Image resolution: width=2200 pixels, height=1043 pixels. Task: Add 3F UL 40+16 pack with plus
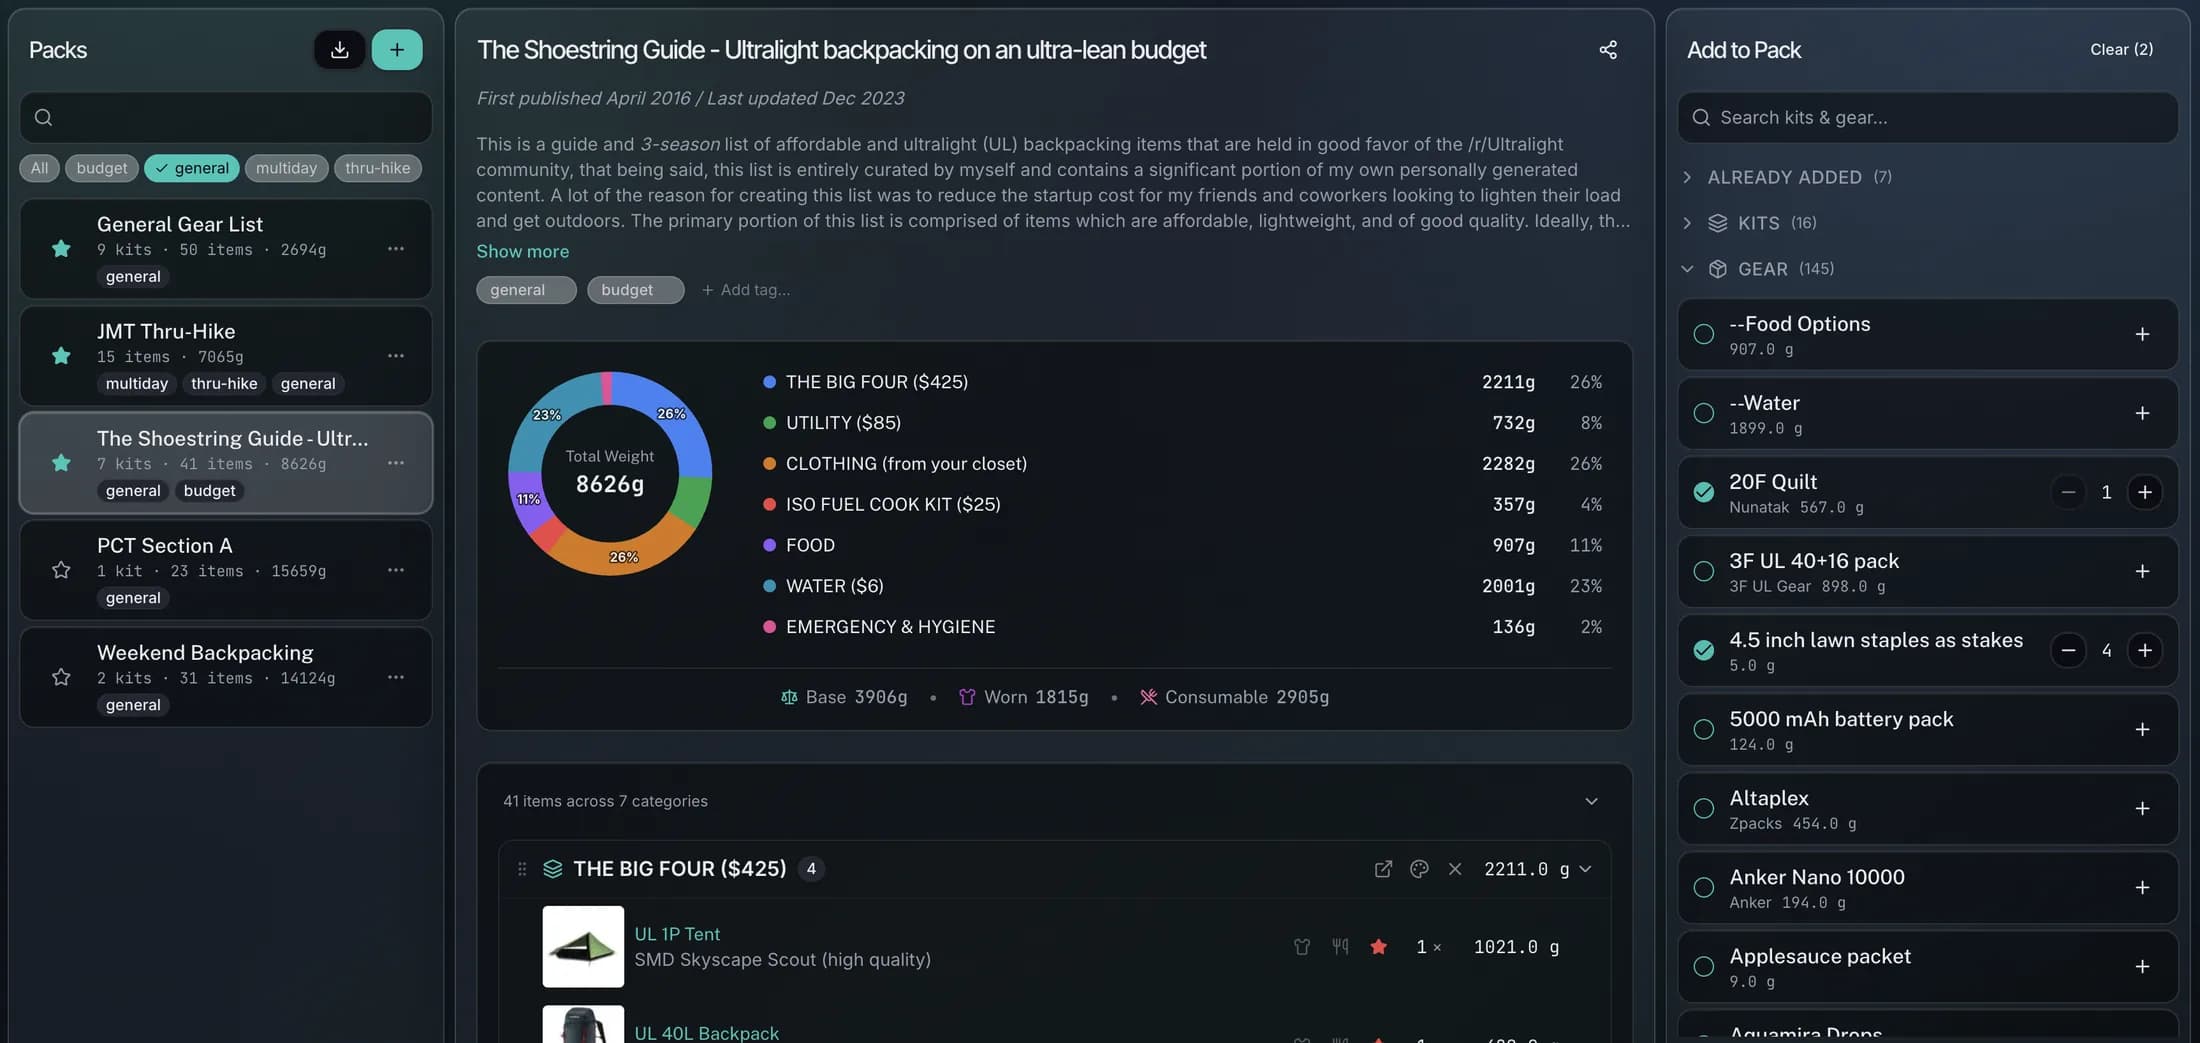click(2142, 571)
